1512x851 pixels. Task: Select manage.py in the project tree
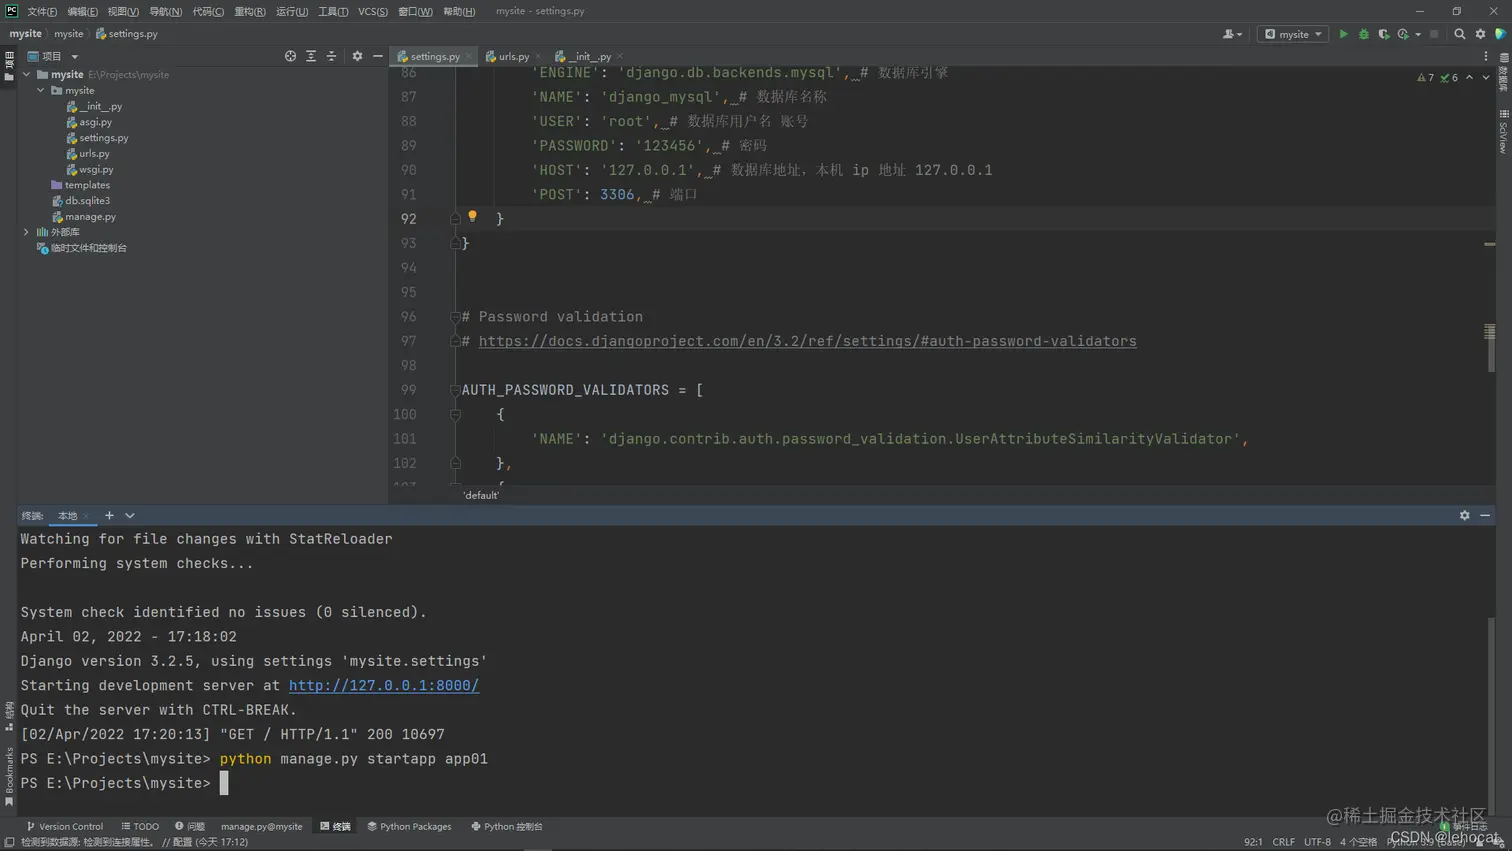pyautogui.click(x=84, y=217)
